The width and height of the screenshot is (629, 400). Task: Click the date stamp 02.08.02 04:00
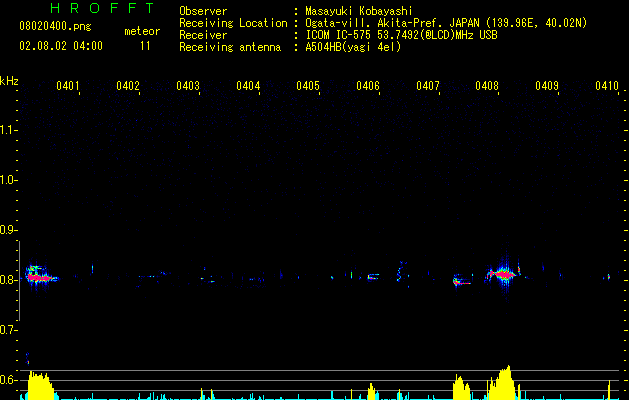(x=61, y=46)
